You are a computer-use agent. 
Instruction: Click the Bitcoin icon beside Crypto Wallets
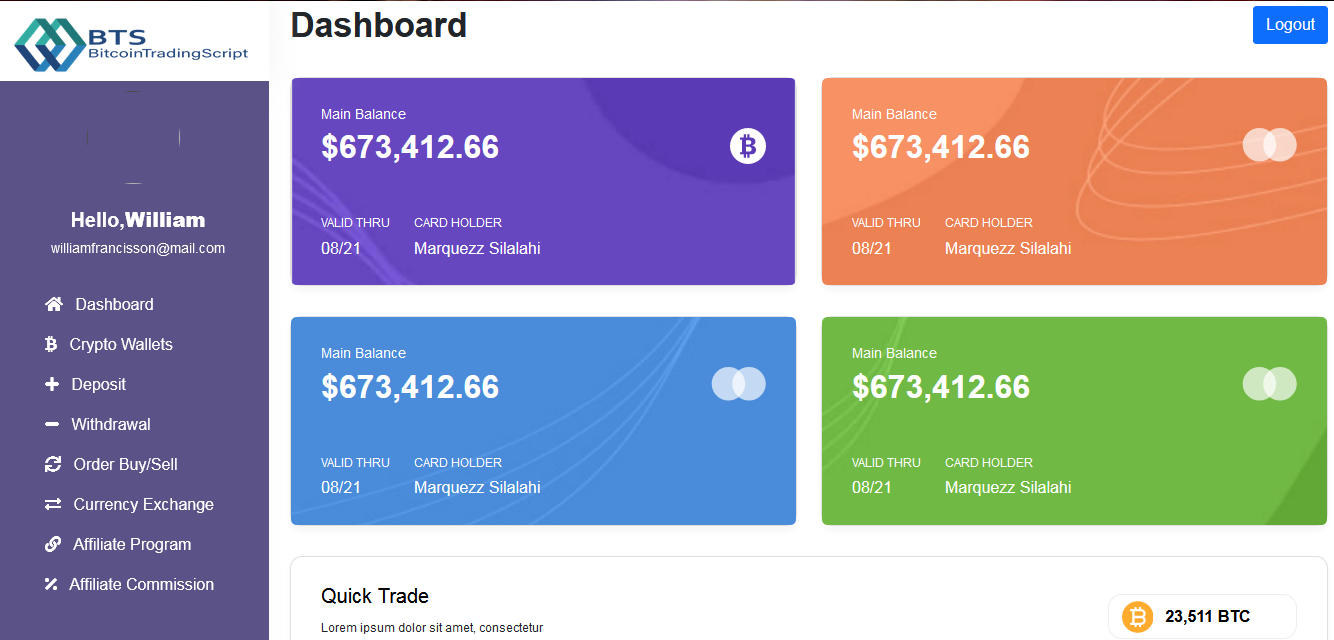pyautogui.click(x=51, y=344)
